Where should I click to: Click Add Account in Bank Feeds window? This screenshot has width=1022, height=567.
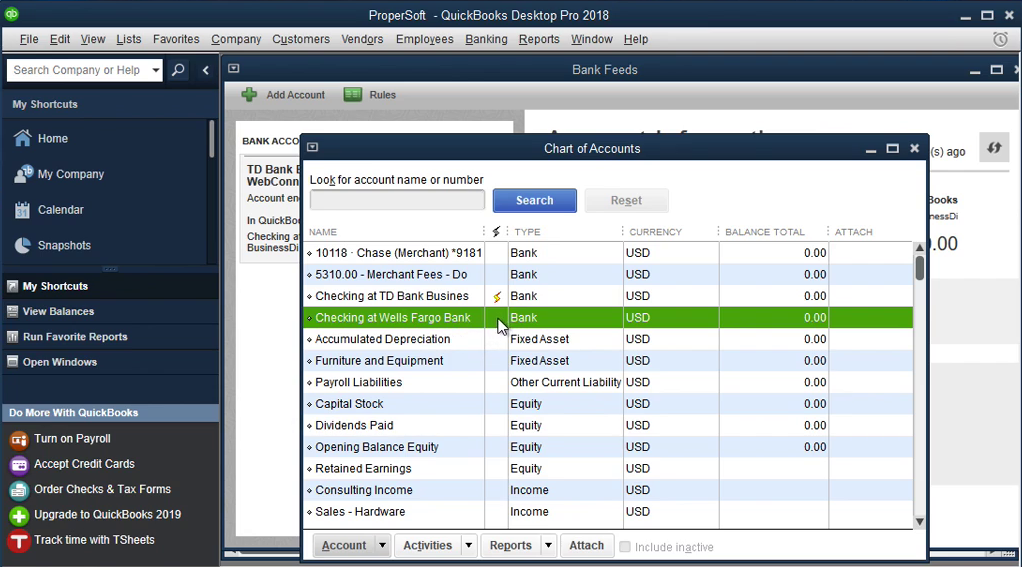(x=283, y=95)
